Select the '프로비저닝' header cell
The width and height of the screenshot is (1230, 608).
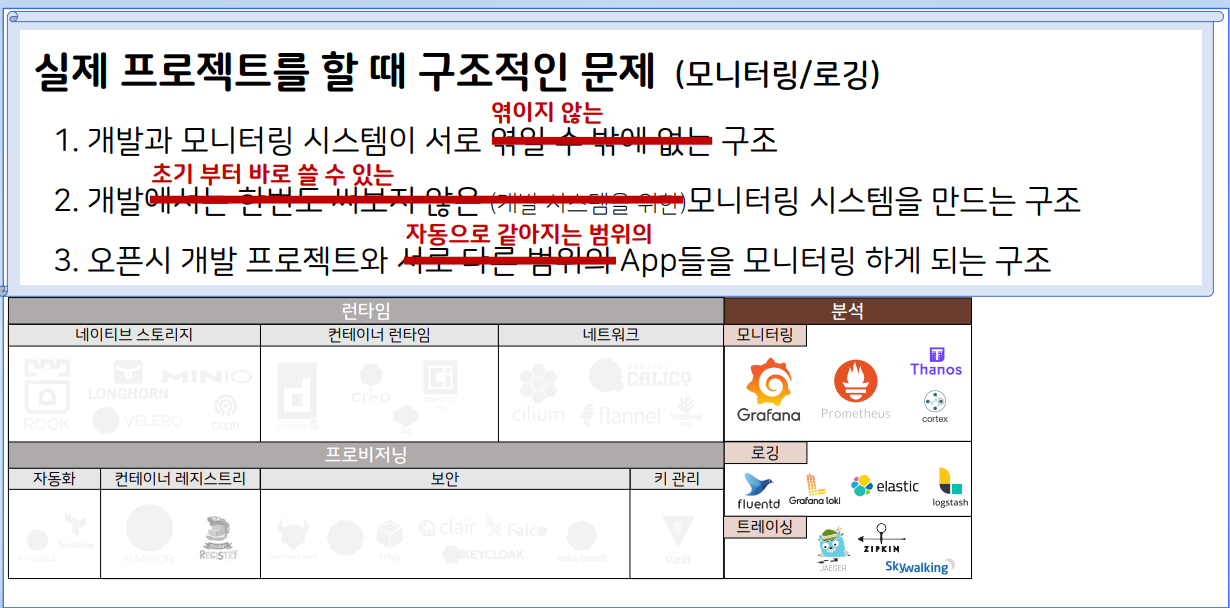click(x=366, y=455)
